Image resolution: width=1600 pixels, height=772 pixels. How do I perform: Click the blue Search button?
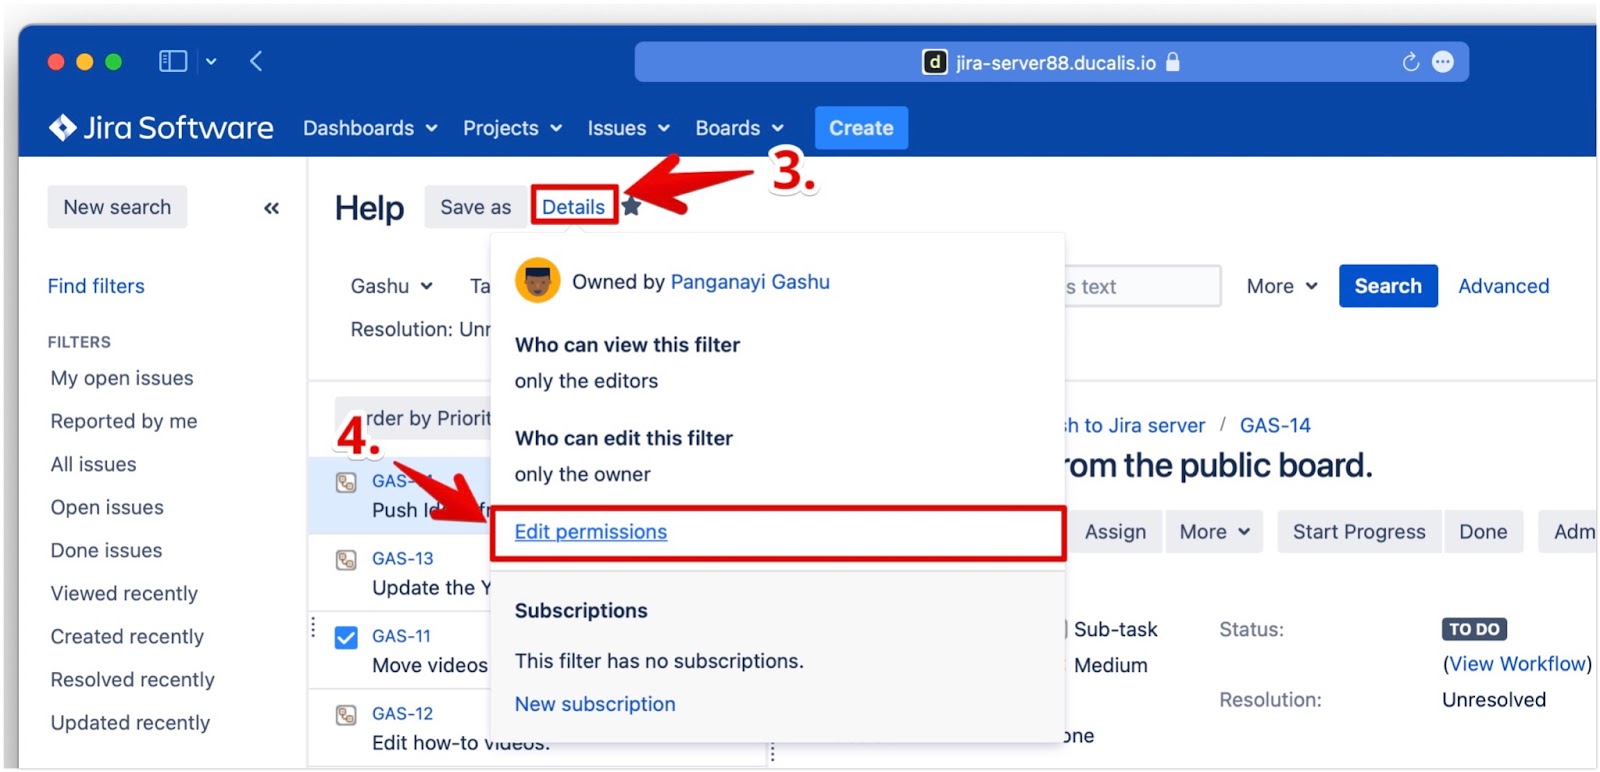(1388, 286)
